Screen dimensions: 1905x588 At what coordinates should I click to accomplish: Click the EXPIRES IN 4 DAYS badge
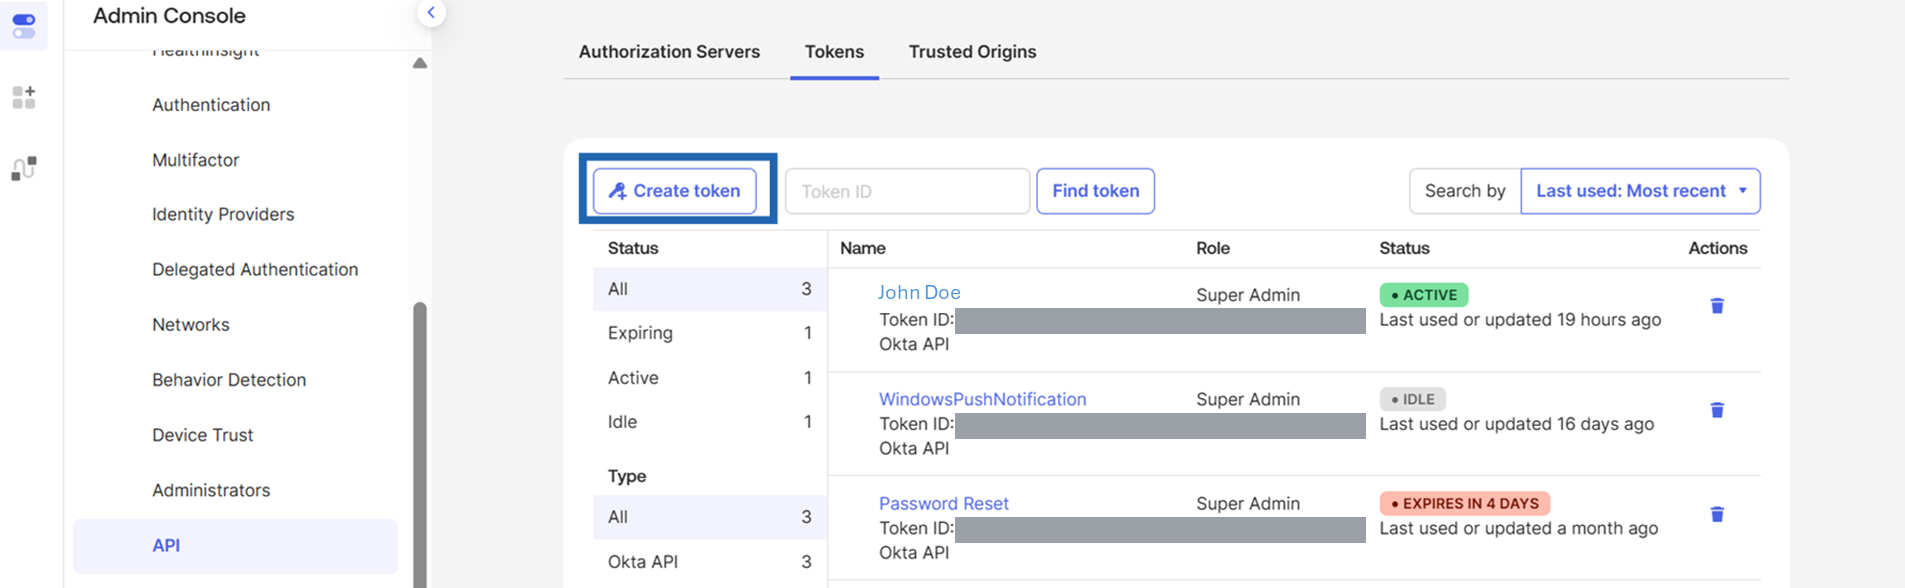point(1465,503)
